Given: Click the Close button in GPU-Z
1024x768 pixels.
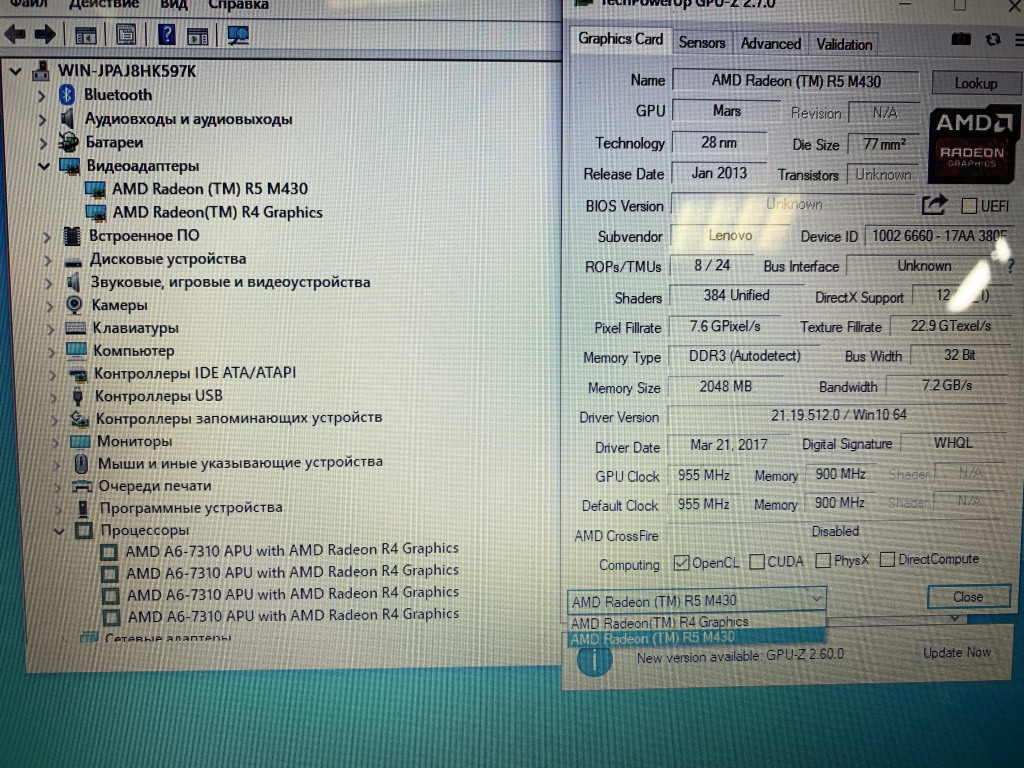Looking at the screenshot, I should coord(968,597).
